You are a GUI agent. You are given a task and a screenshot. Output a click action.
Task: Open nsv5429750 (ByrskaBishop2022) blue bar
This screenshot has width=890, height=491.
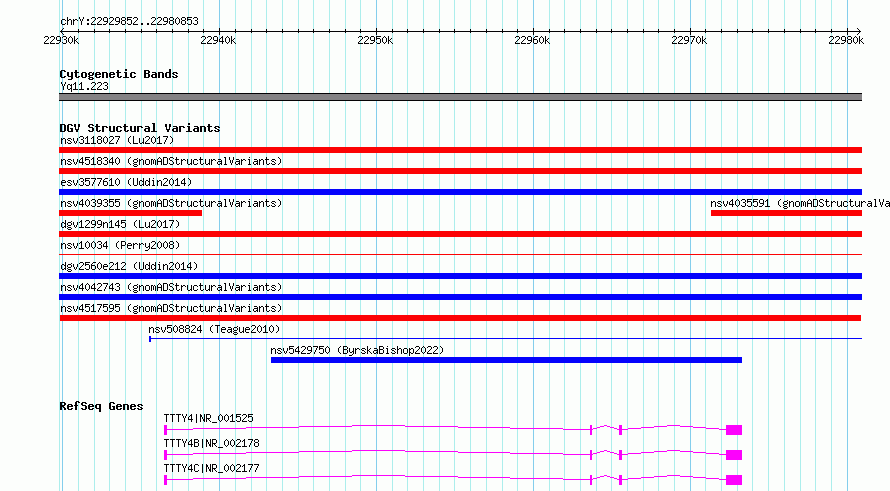point(506,360)
